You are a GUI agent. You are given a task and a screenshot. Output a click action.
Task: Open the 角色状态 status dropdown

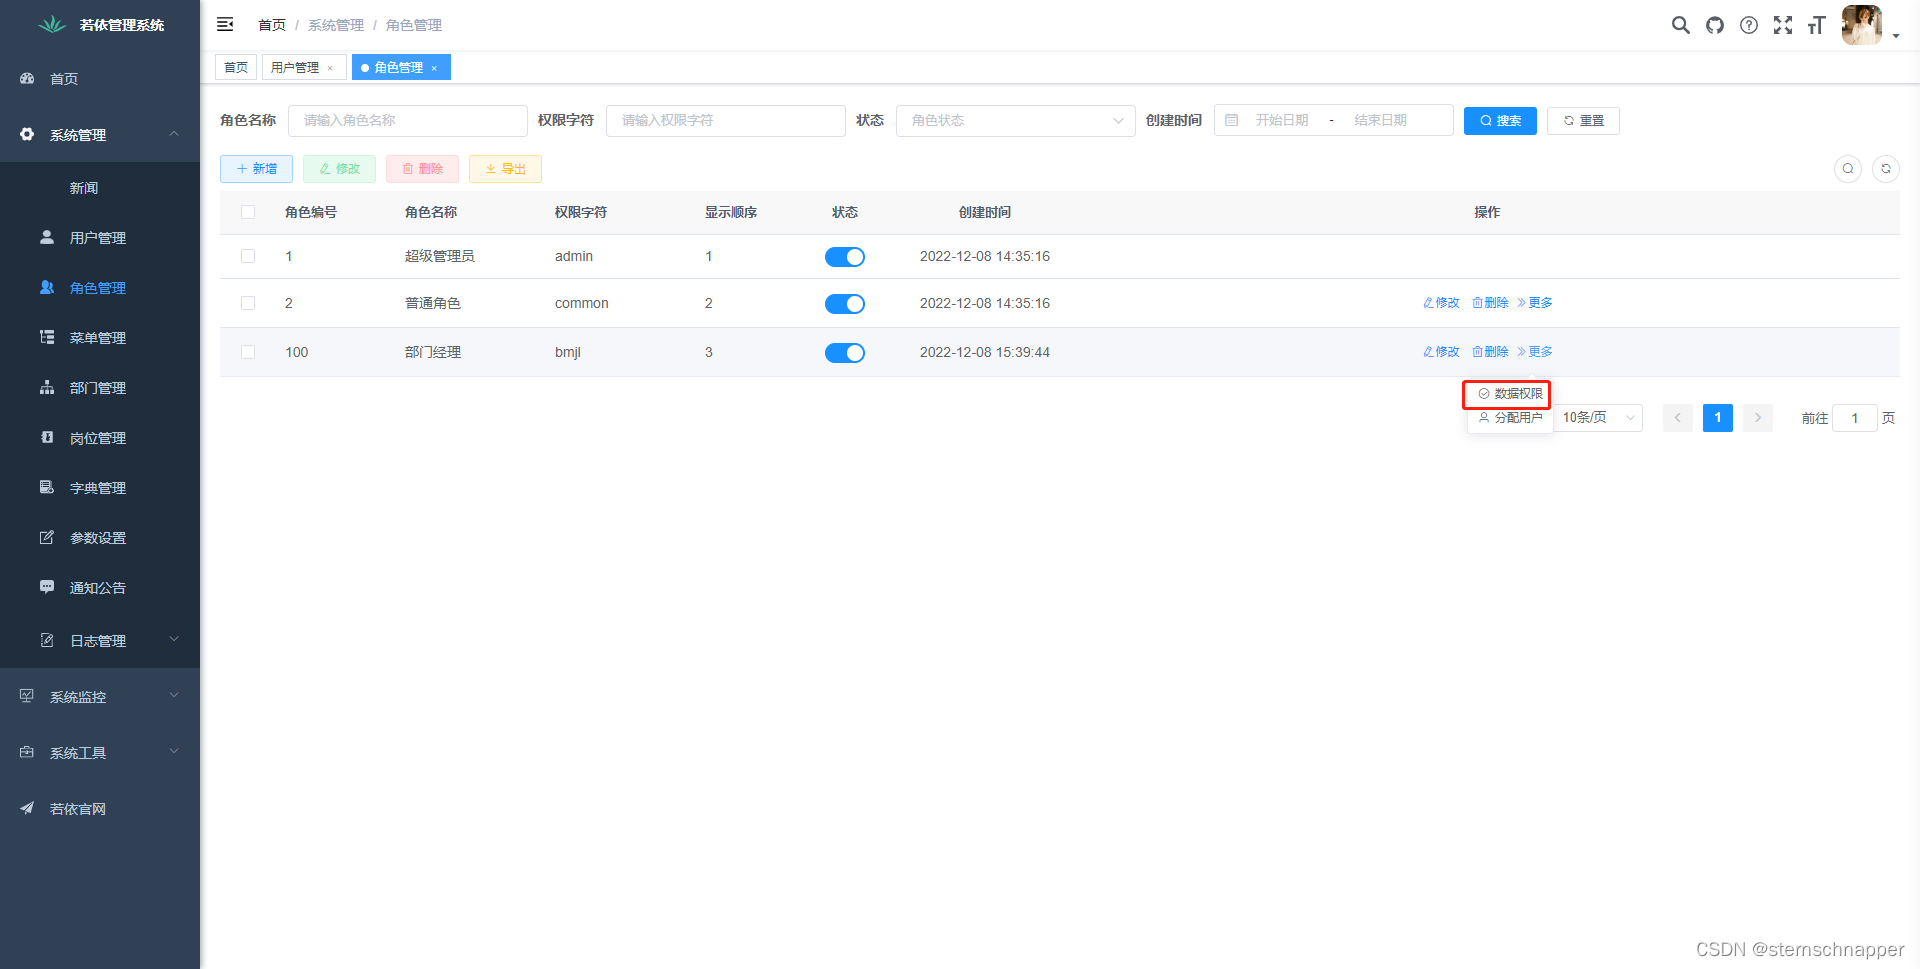pyautogui.click(x=1014, y=120)
